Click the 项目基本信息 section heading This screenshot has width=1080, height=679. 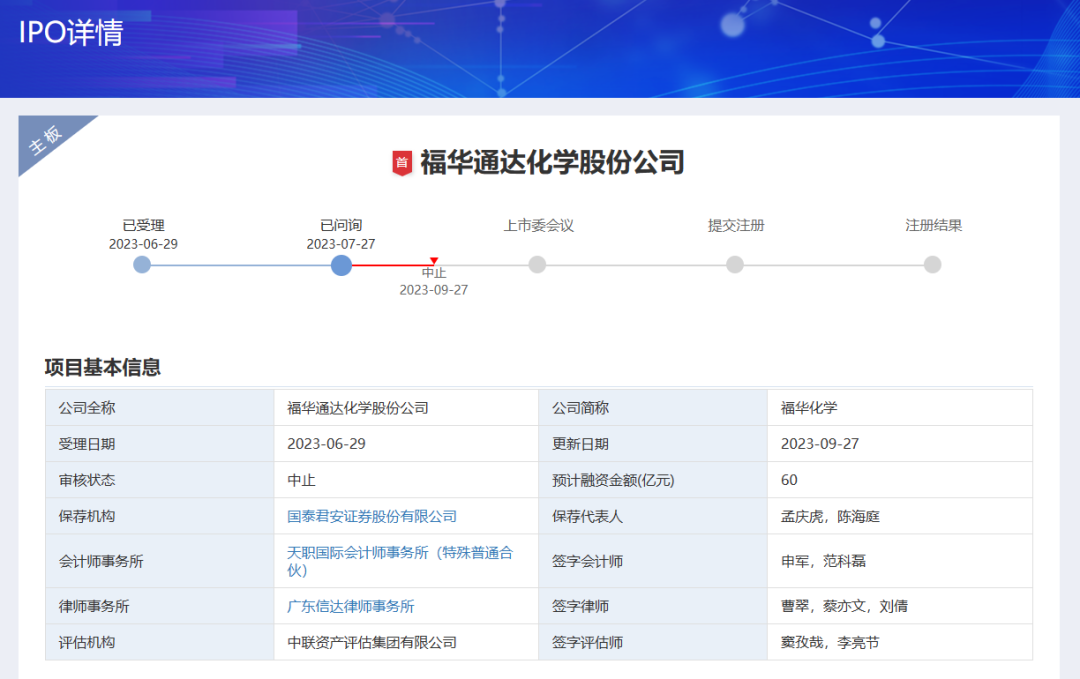103,367
